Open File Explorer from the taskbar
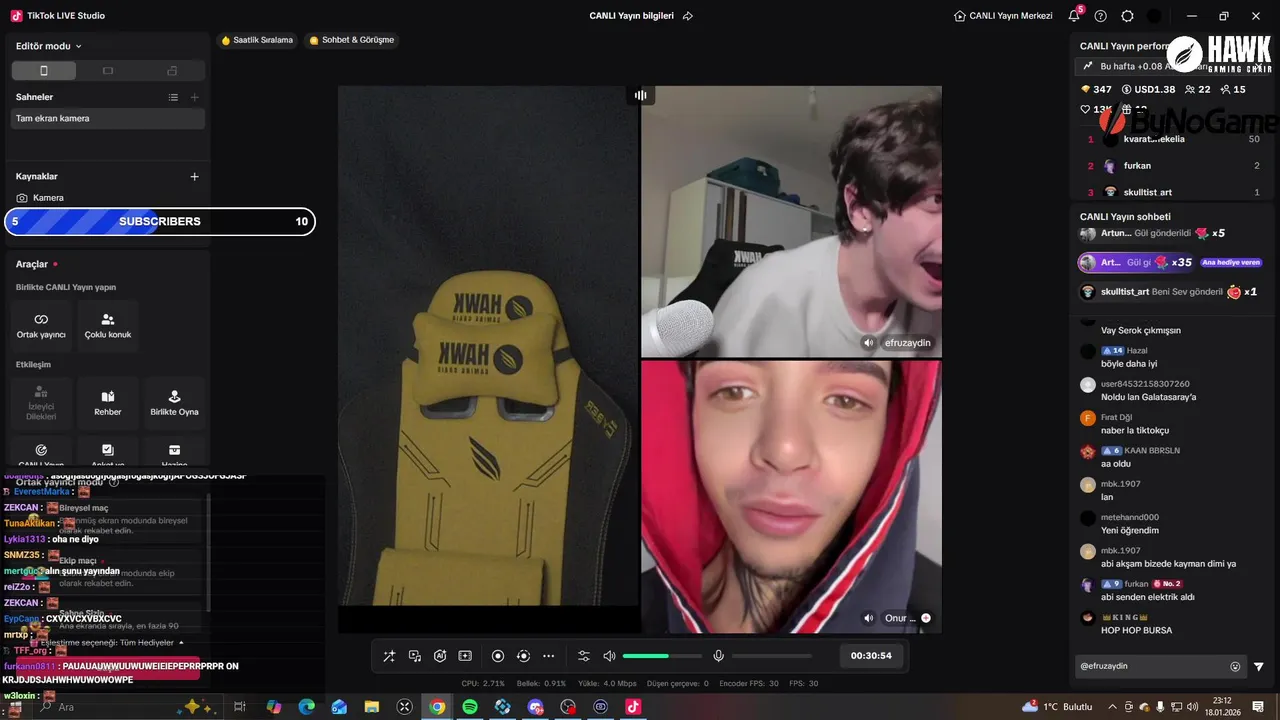 point(372,706)
